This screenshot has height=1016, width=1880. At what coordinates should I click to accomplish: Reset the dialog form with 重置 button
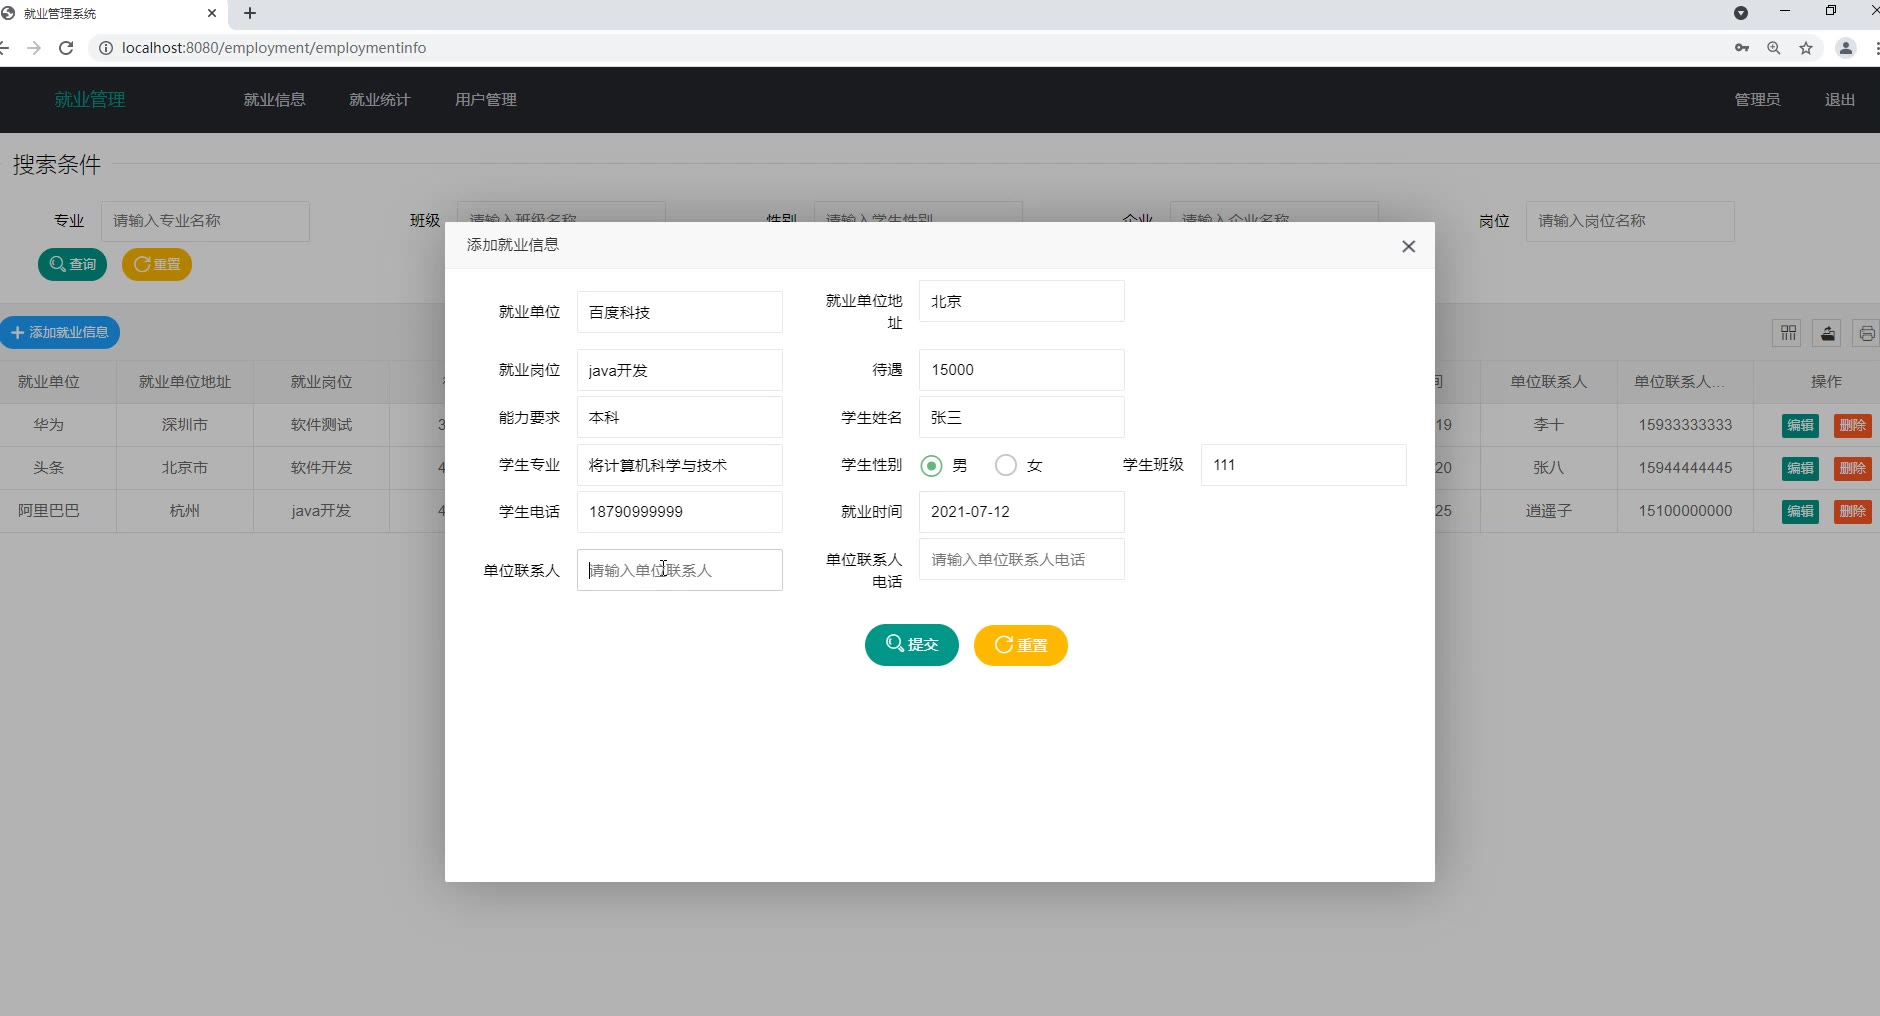pos(1020,645)
